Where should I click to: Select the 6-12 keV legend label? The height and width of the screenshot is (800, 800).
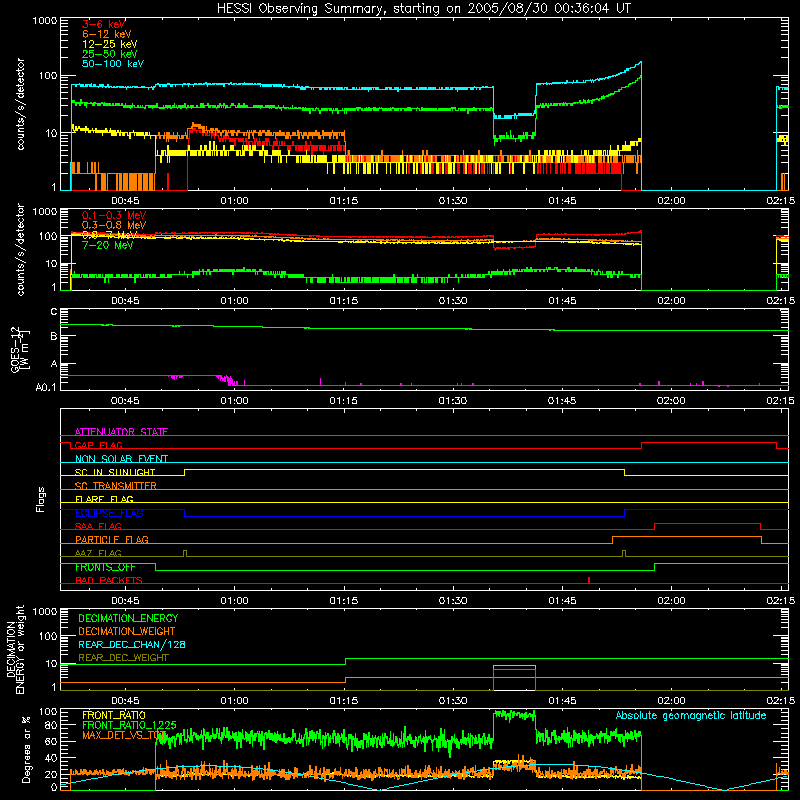point(106,34)
